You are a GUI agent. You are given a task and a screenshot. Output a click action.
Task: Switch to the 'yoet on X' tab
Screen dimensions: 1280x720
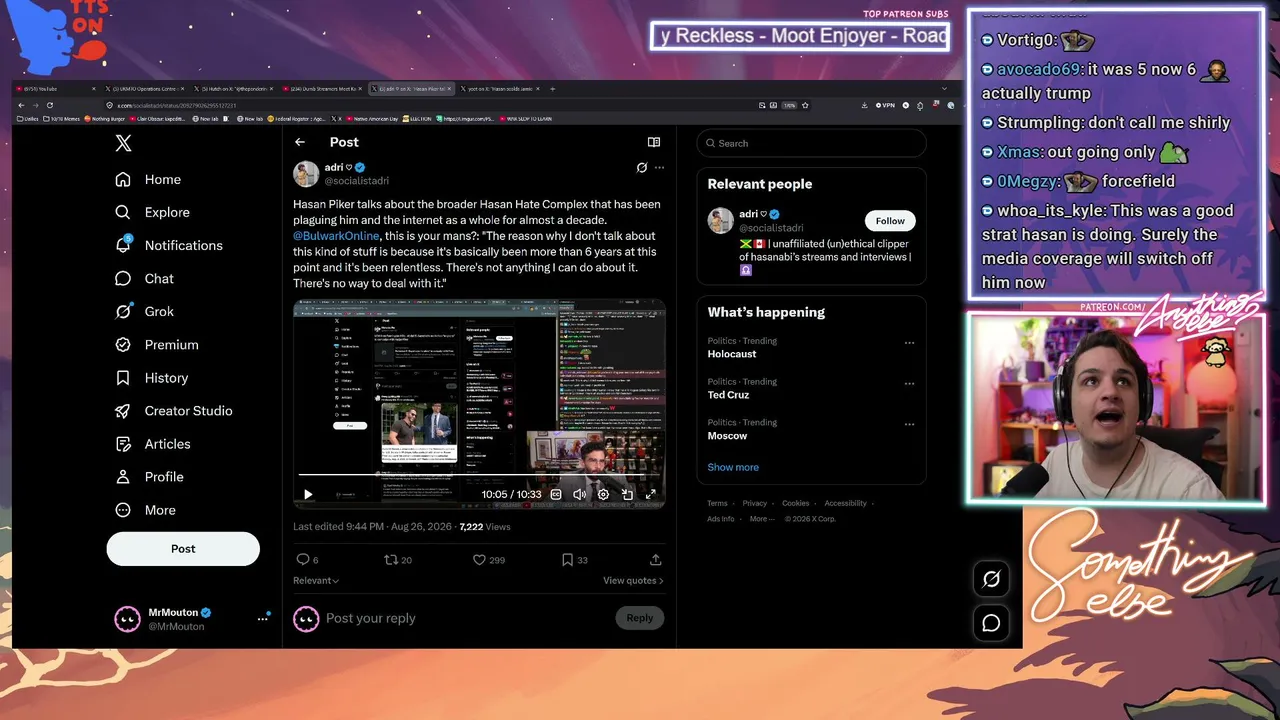click(x=500, y=89)
